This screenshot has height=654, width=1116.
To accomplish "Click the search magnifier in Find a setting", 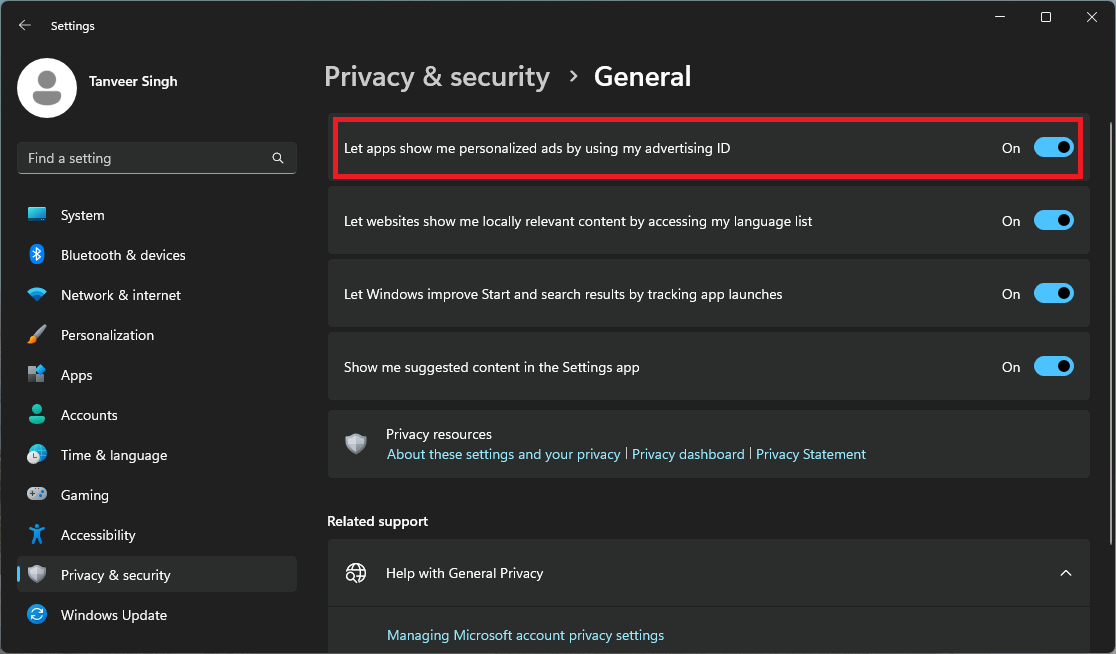I will [x=277, y=157].
